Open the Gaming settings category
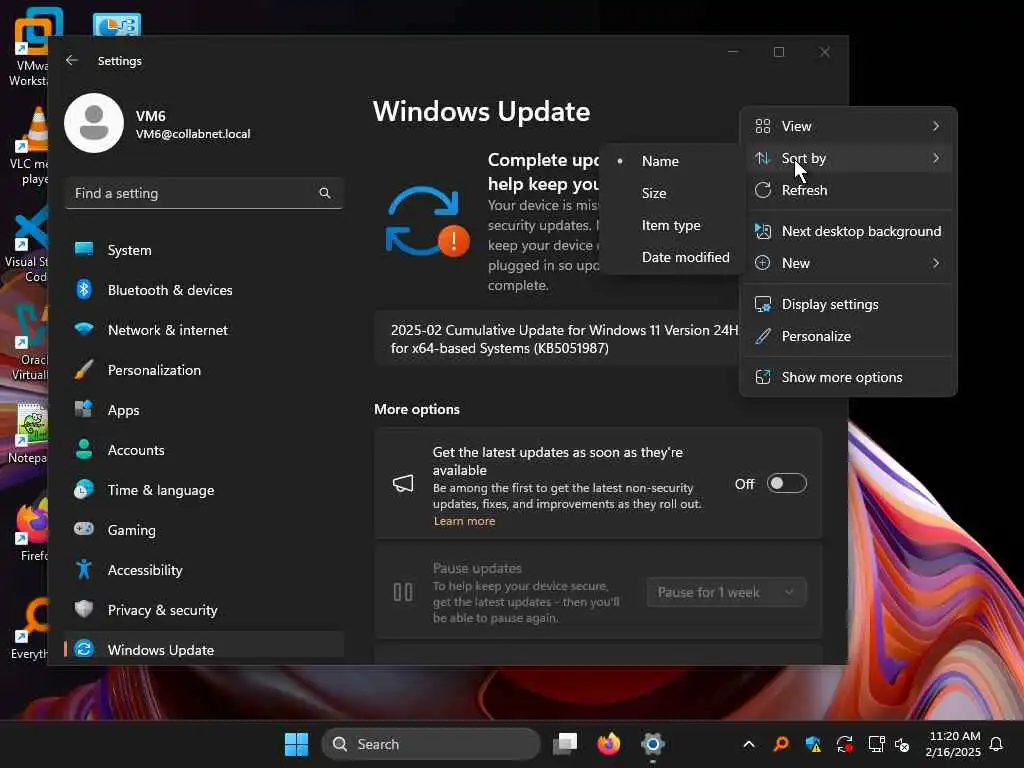Image resolution: width=1024 pixels, height=768 pixels. [204, 530]
